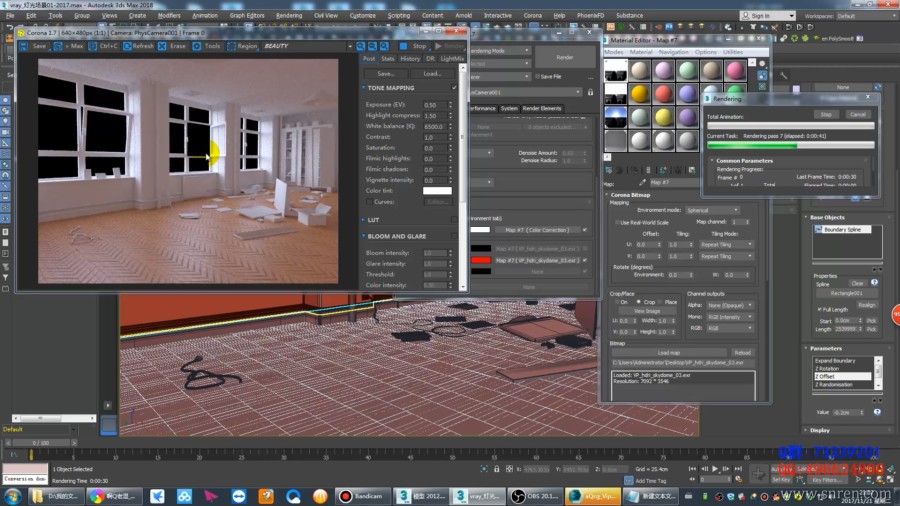Switch to the LightMix tab
900x506 pixels.
coord(453,59)
